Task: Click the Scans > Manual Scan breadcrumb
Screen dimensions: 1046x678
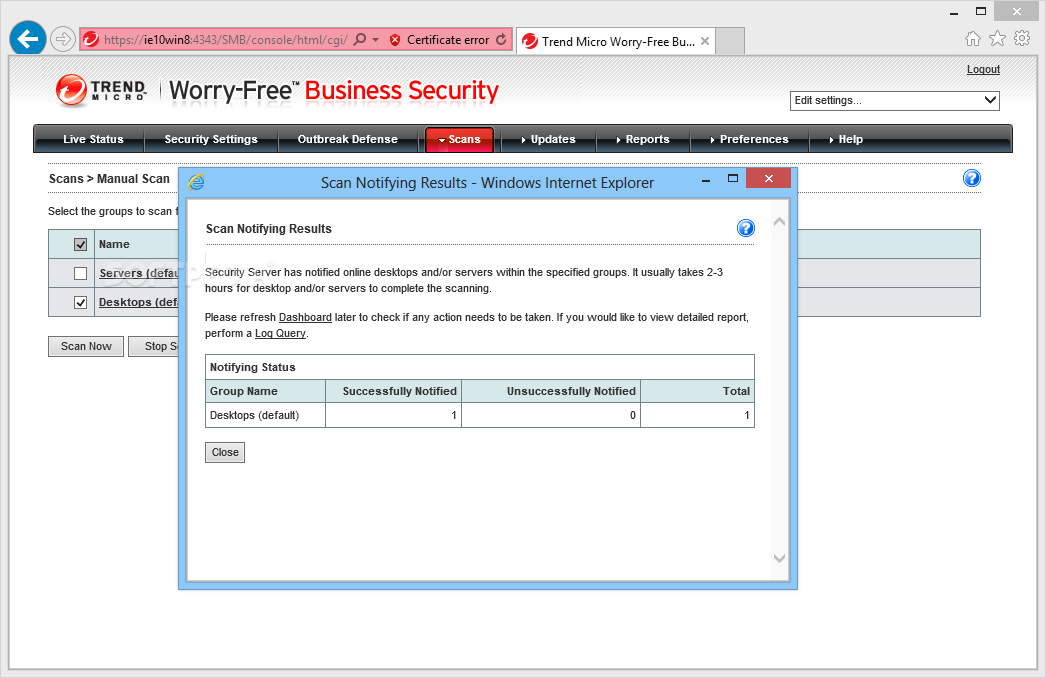Action: pyautogui.click(x=109, y=179)
